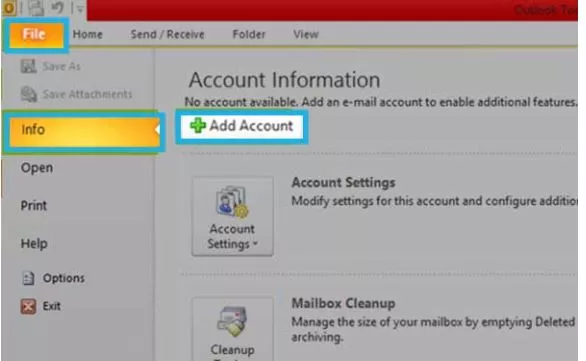Select Open in the backstage menu
Viewport: 586px width, 361px height.
point(37,168)
